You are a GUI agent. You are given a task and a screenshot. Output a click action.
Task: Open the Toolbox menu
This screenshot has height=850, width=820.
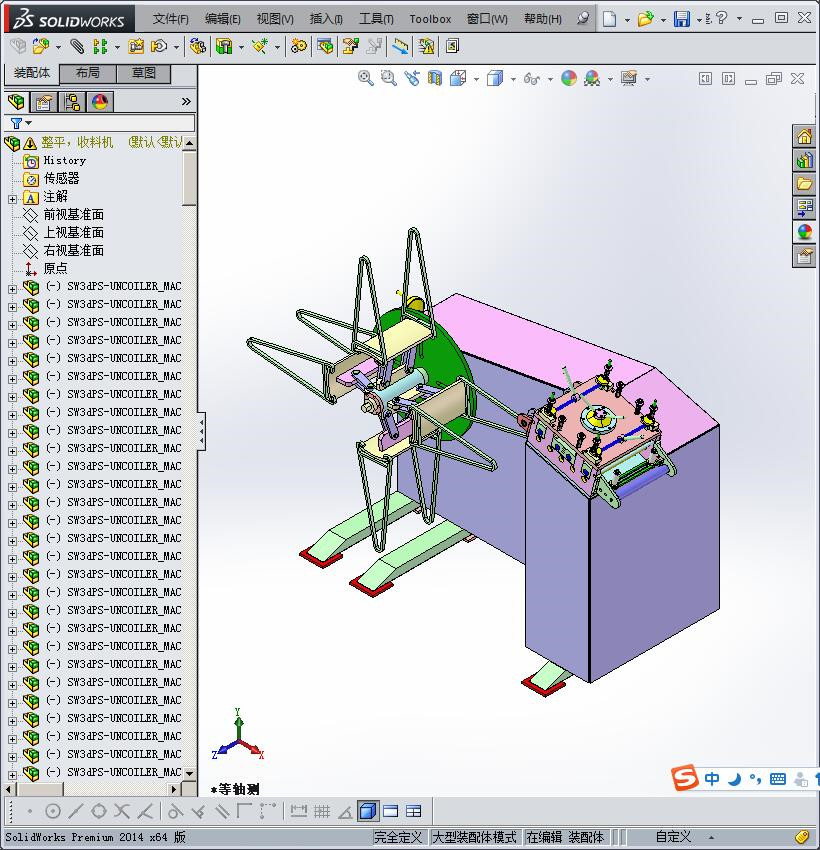click(430, 19)
